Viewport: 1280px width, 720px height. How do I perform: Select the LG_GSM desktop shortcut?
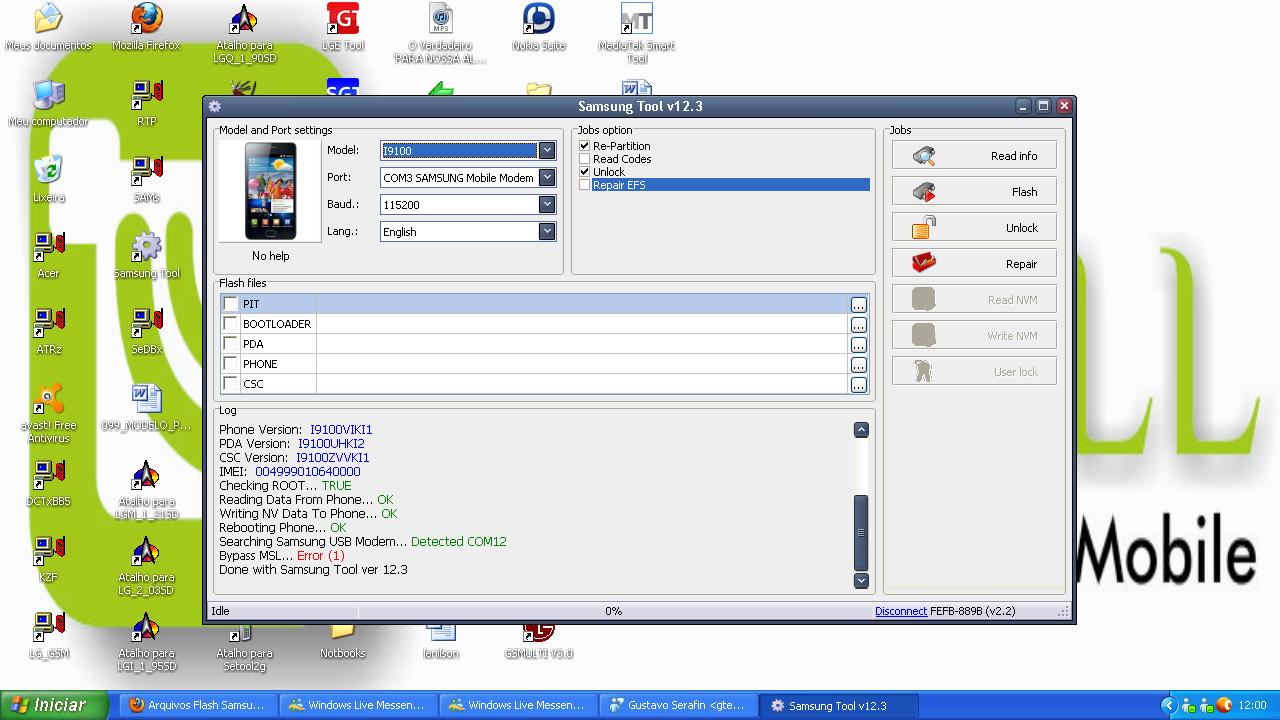pyautogui.click(x=48, y=636)
